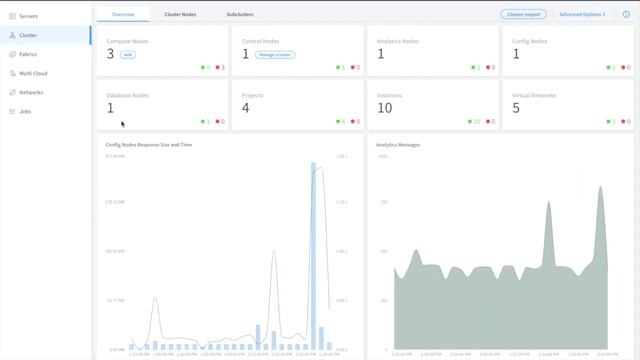The height and width of the screenshot is (360, 640).
Task: Open Servers via its sidebar icon
Action: [12, 16]
